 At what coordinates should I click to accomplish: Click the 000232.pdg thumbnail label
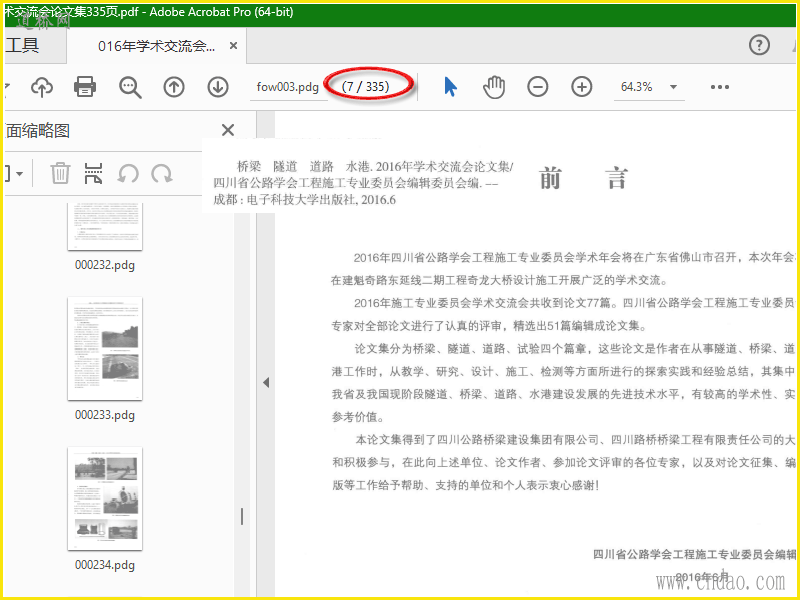105,265
